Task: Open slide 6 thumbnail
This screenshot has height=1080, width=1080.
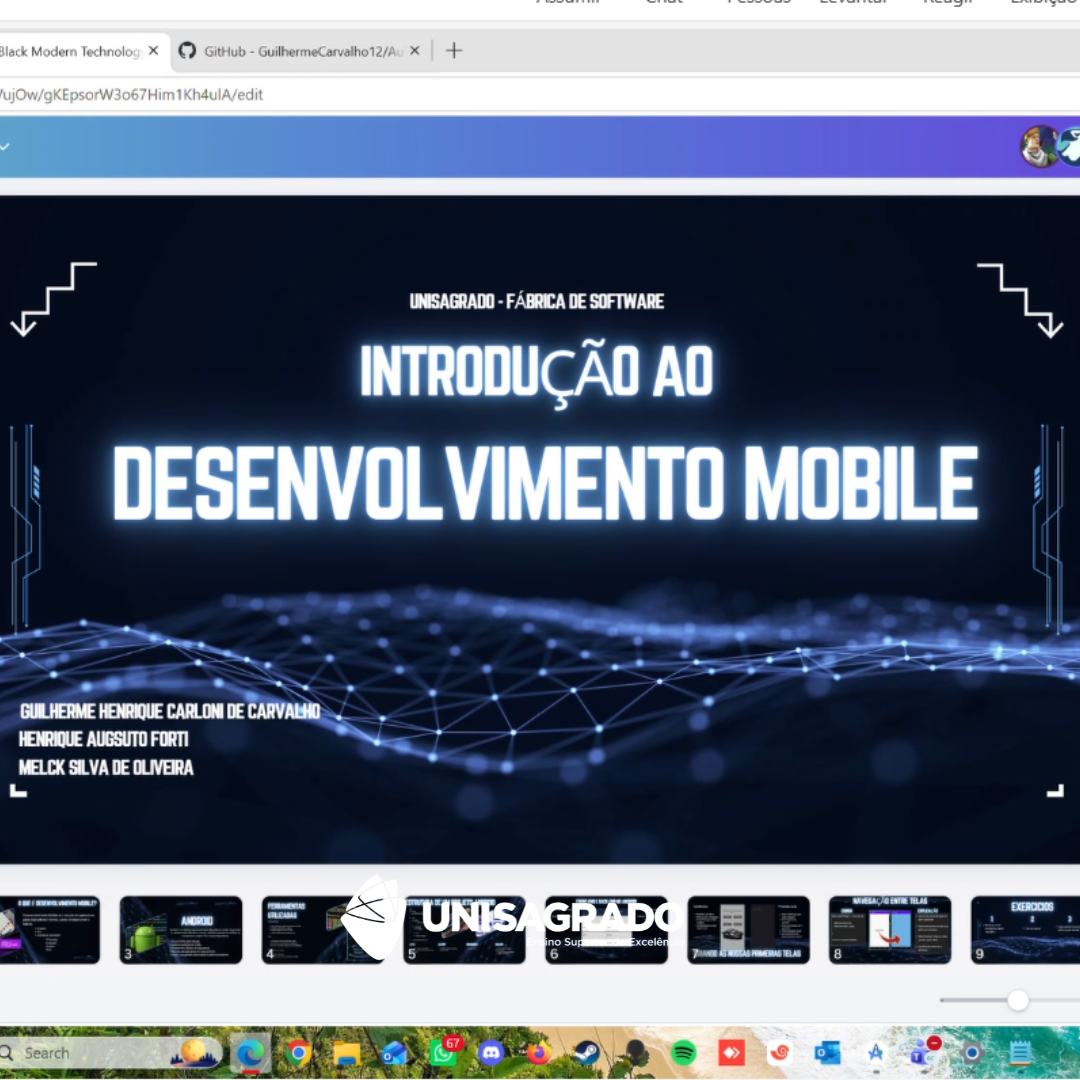Action: click(x=606, y=930)
